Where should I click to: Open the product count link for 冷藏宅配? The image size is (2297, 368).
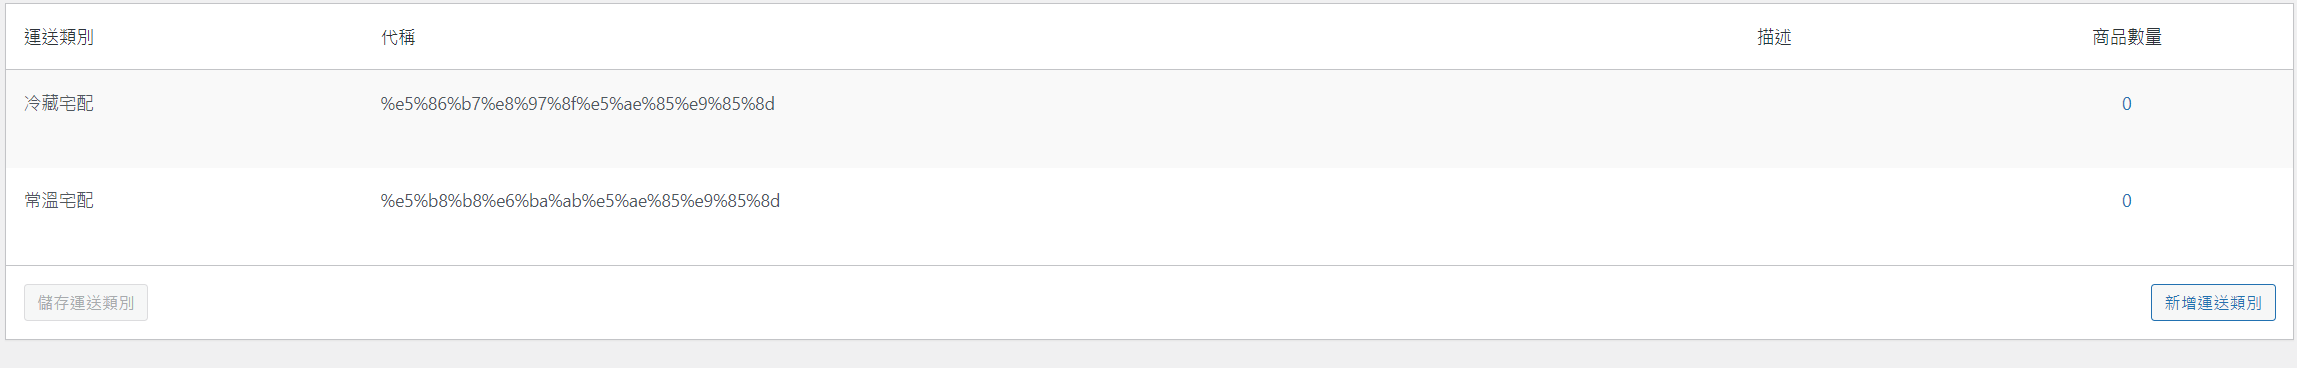2126,104
